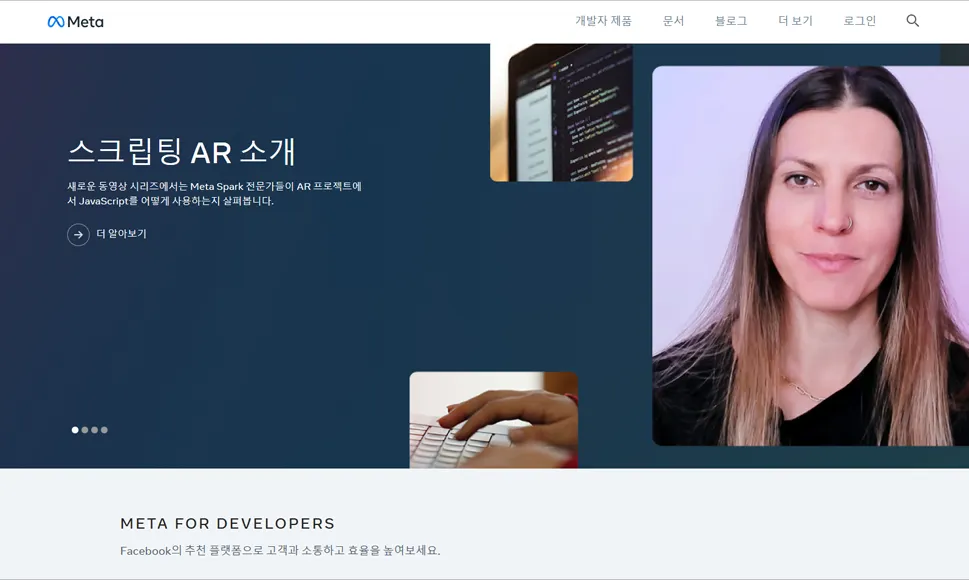Click the Meta logo in the header

[75, 22]
